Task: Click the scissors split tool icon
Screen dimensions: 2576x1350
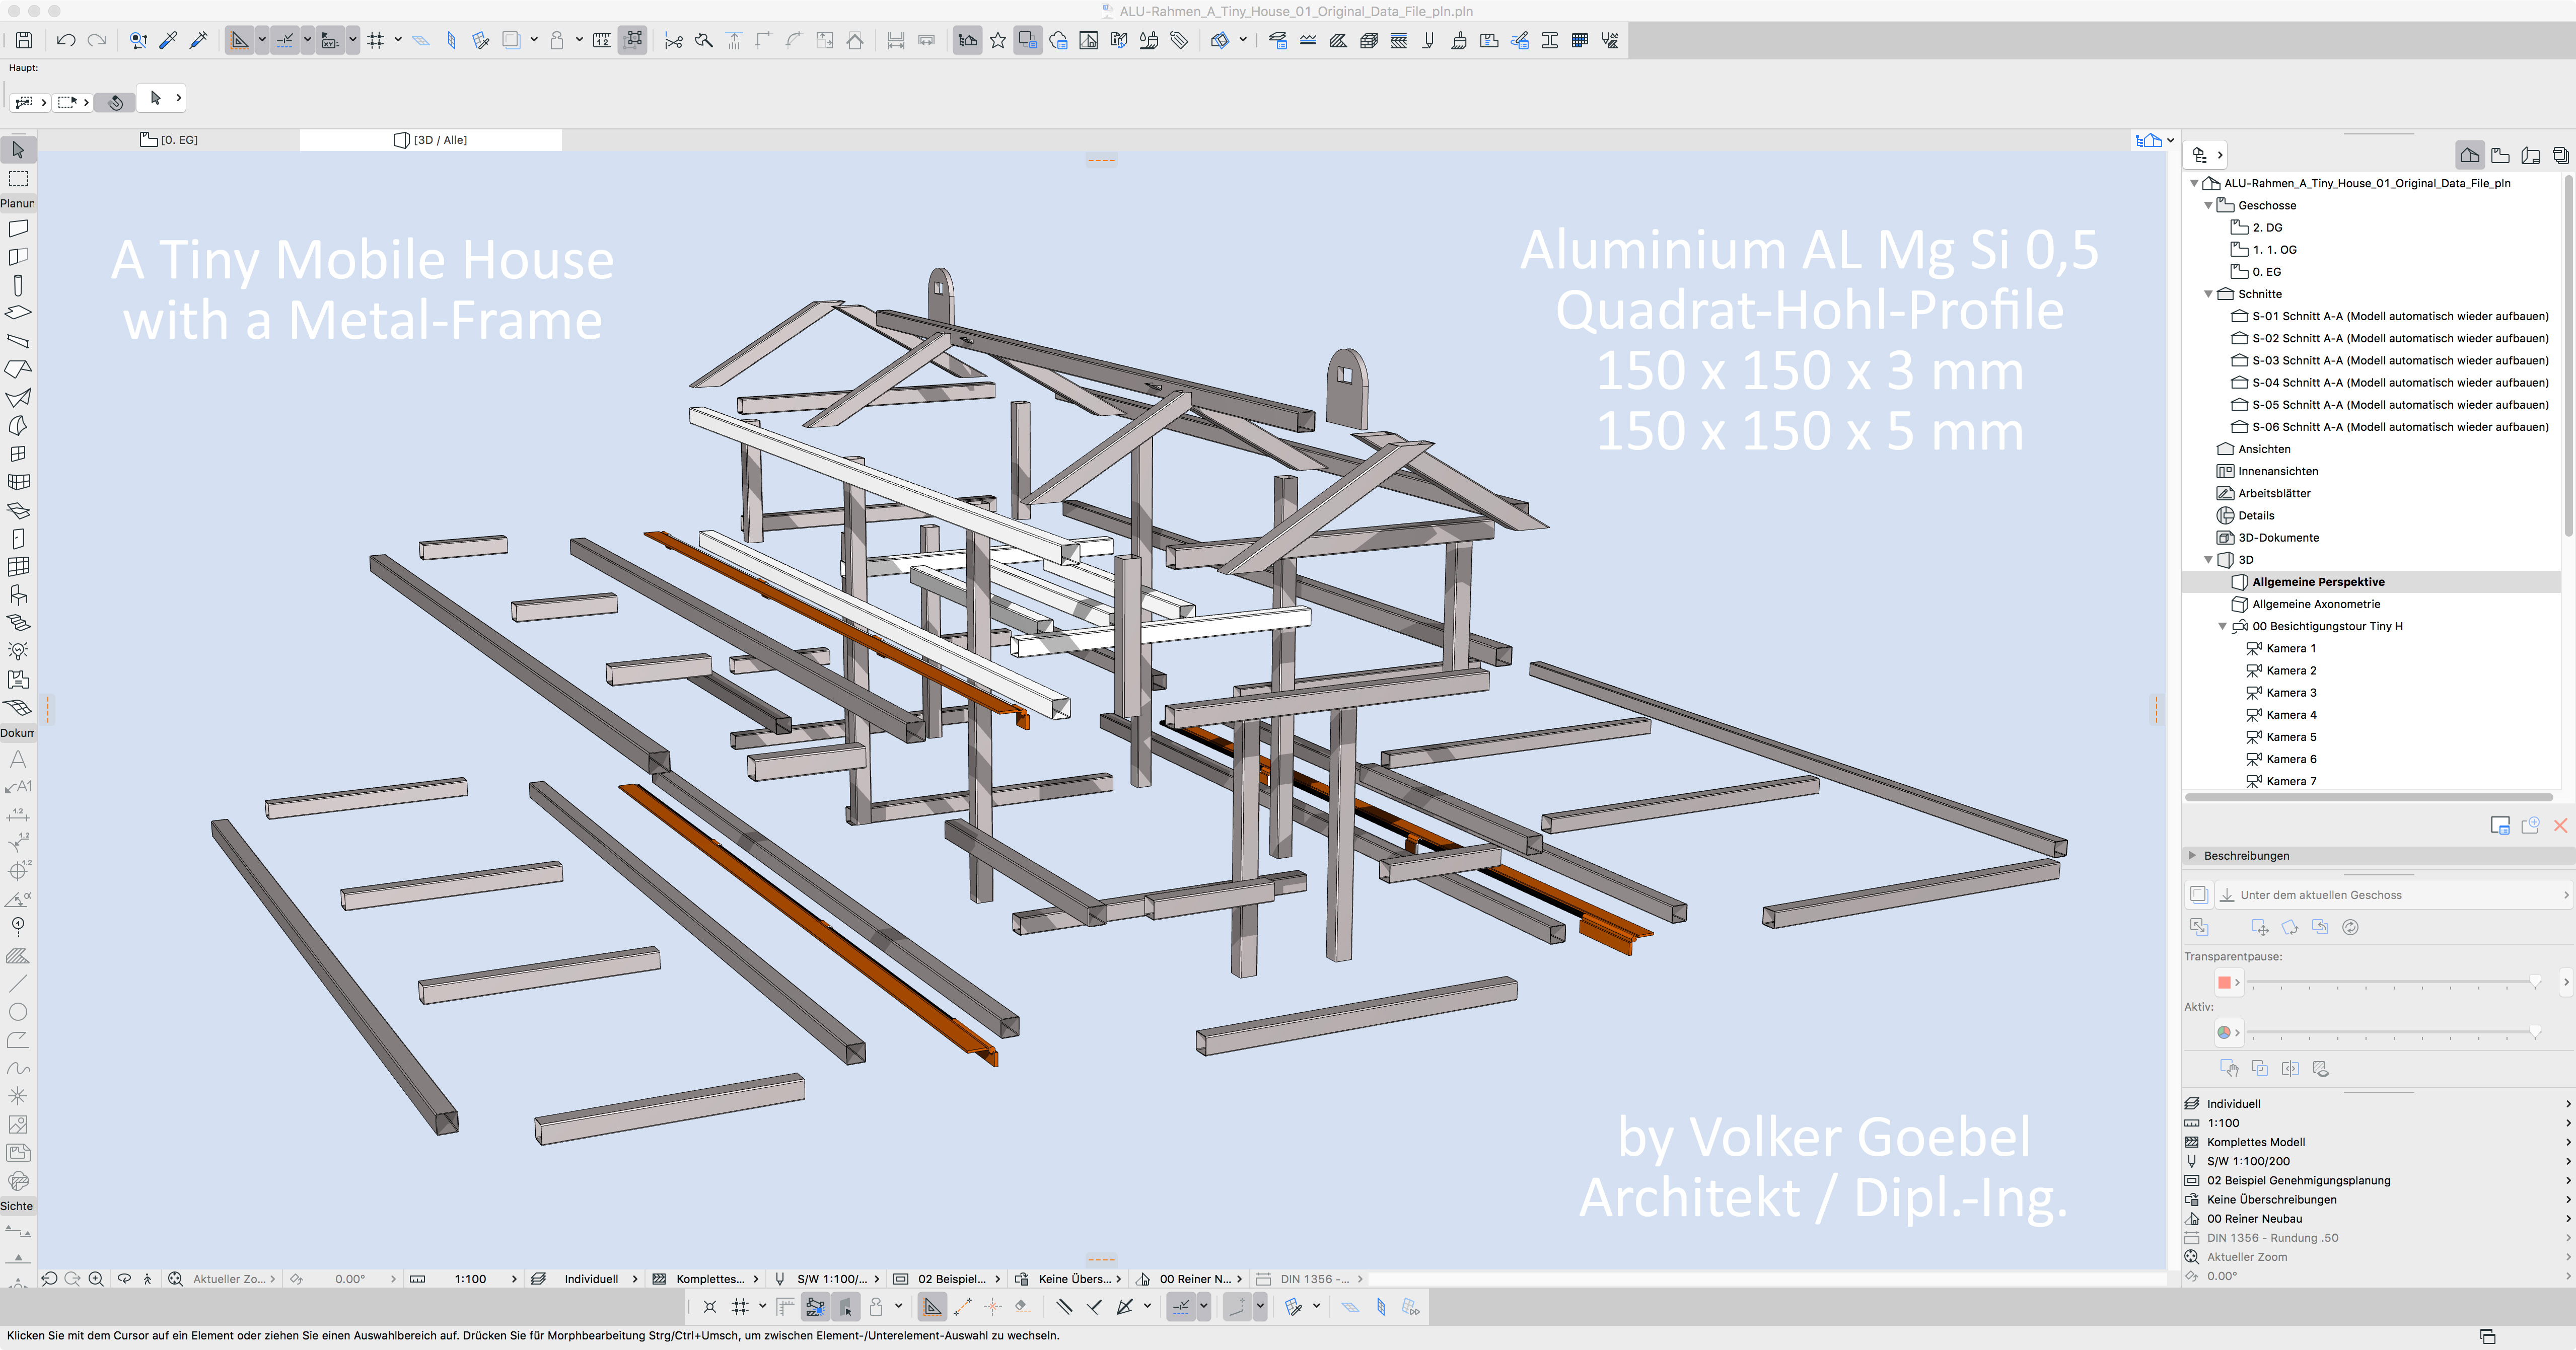Action: (673, 41)
